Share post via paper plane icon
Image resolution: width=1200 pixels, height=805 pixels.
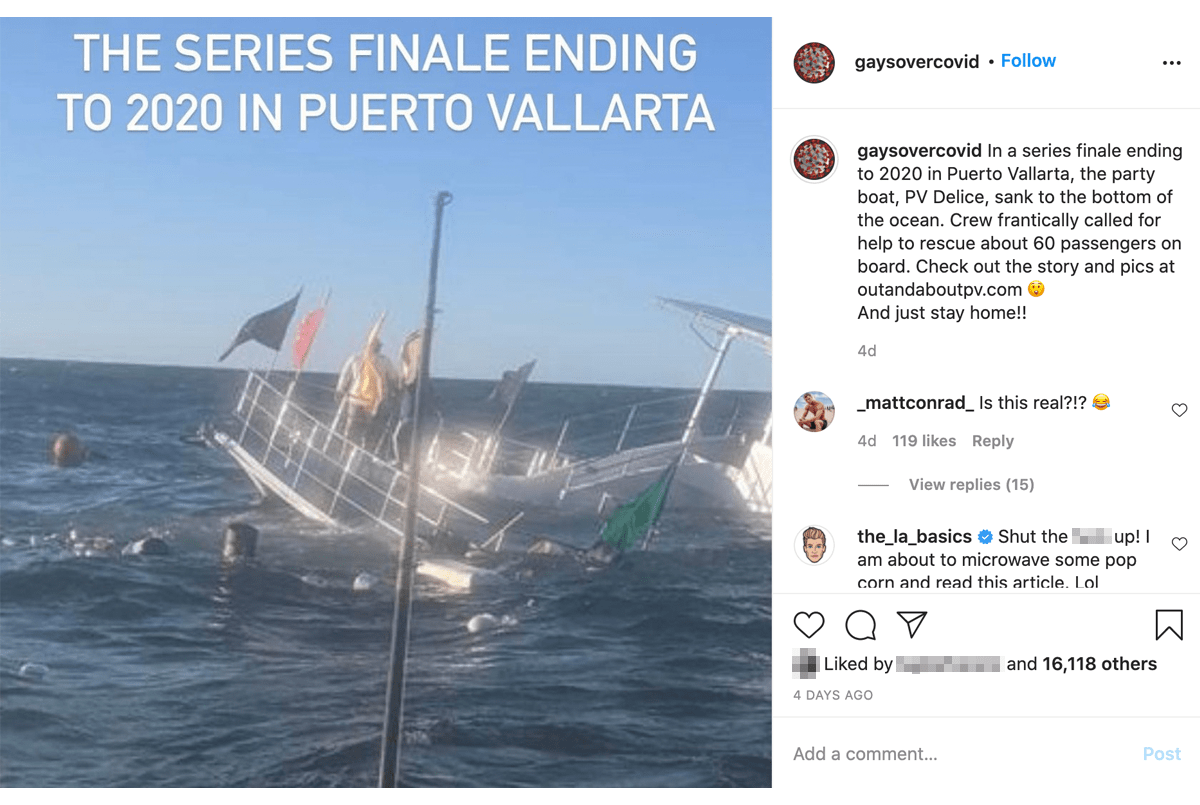pyautogui.click(x=911, y=625)
